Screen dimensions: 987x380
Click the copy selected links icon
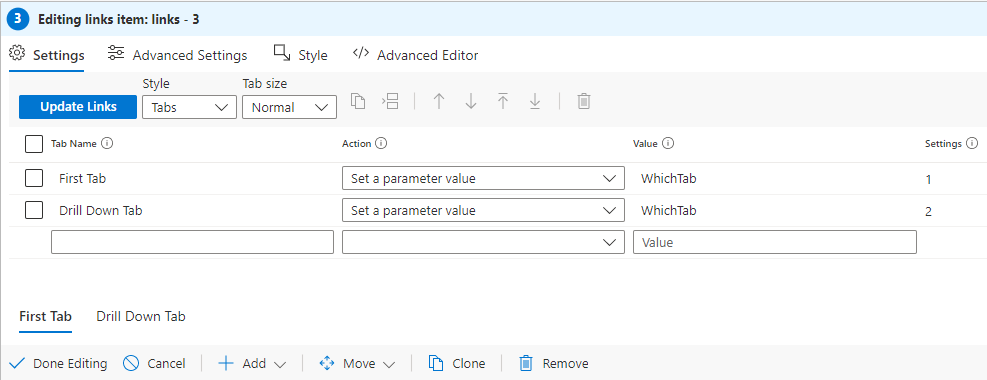tap(358, 101)
